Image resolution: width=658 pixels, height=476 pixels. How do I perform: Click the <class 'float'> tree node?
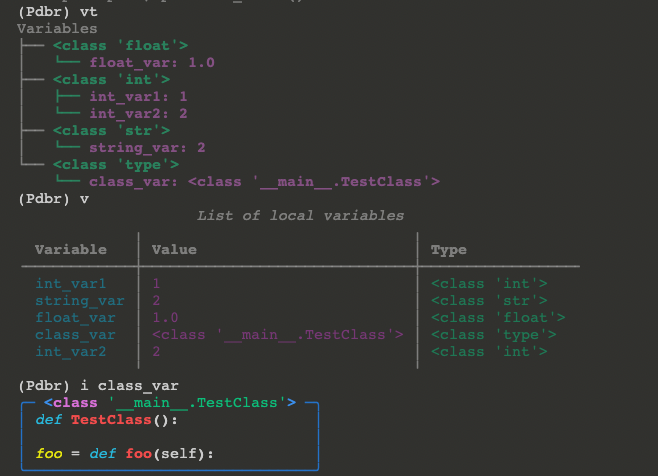120,45
